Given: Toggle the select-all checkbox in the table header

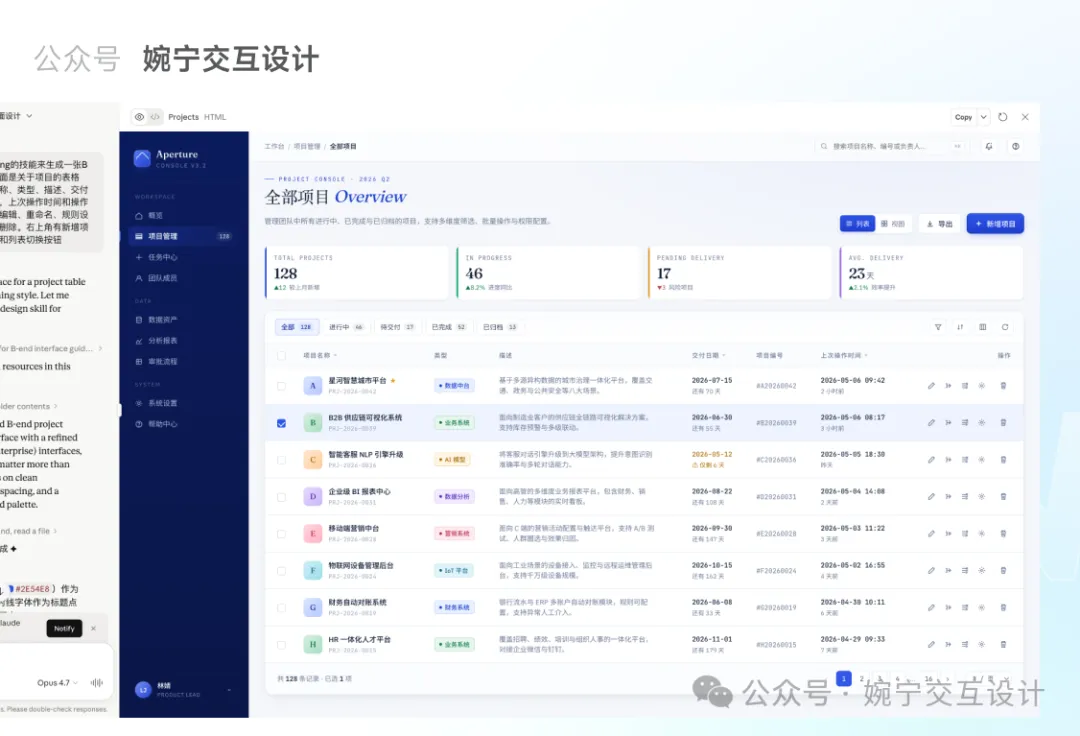Looking at the screenshot, I should [x=281, y=356].
